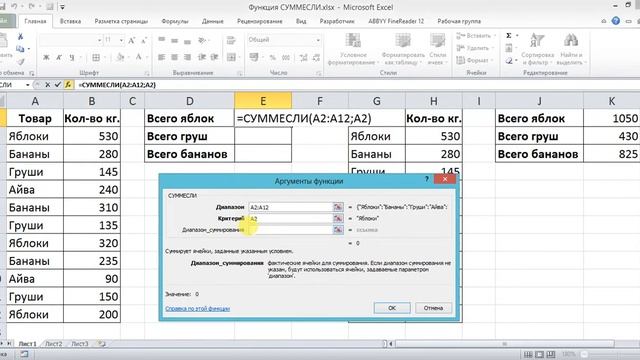Click the Increase decimal icon

(303, 58)
